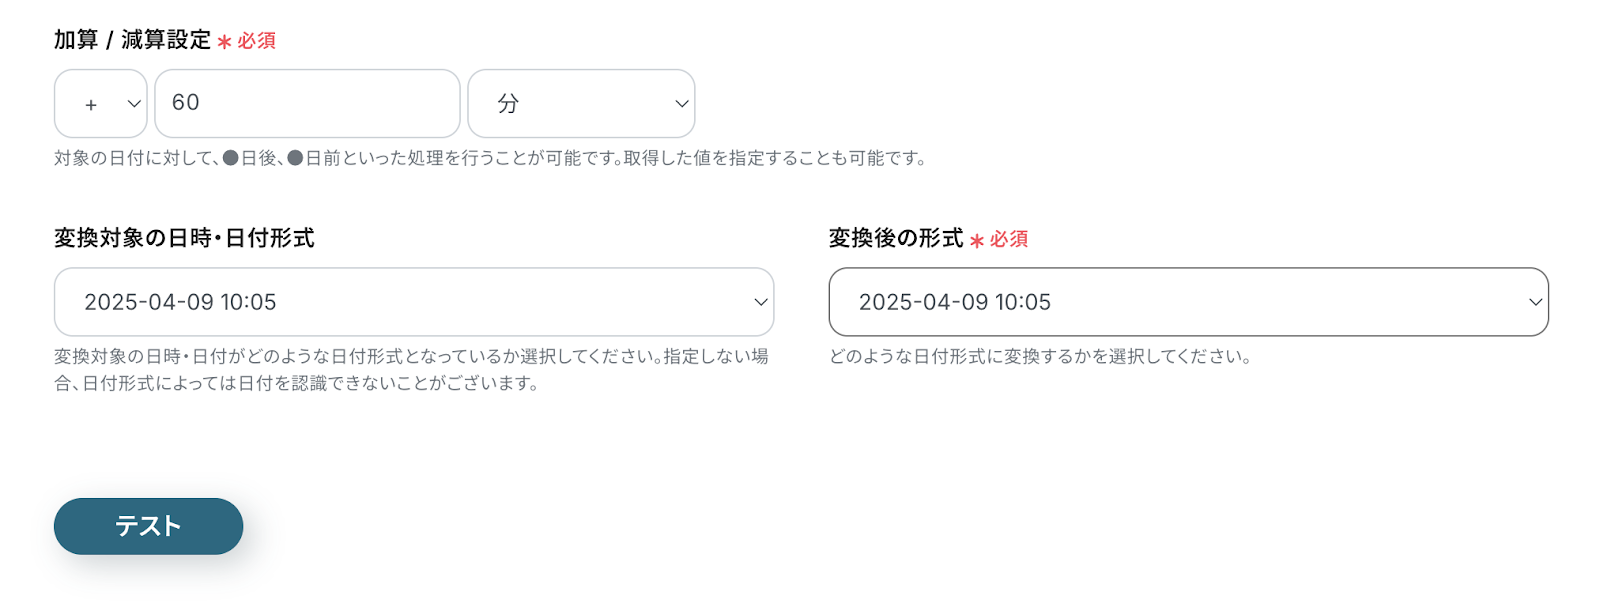Expand the 変換後の形式 dropdown
This screenshot has width=1600, height=607.
click(x=1188, y=302)
